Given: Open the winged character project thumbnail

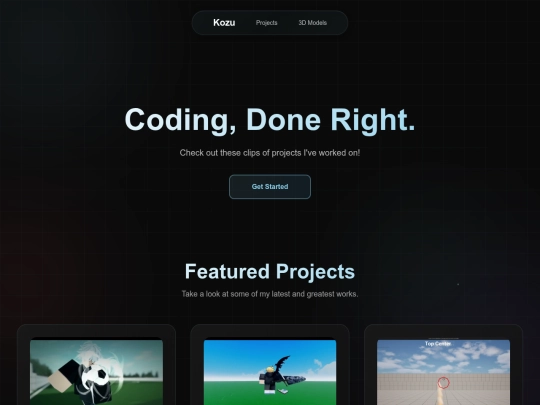Looking at the screenshot, I should (270, 372).
